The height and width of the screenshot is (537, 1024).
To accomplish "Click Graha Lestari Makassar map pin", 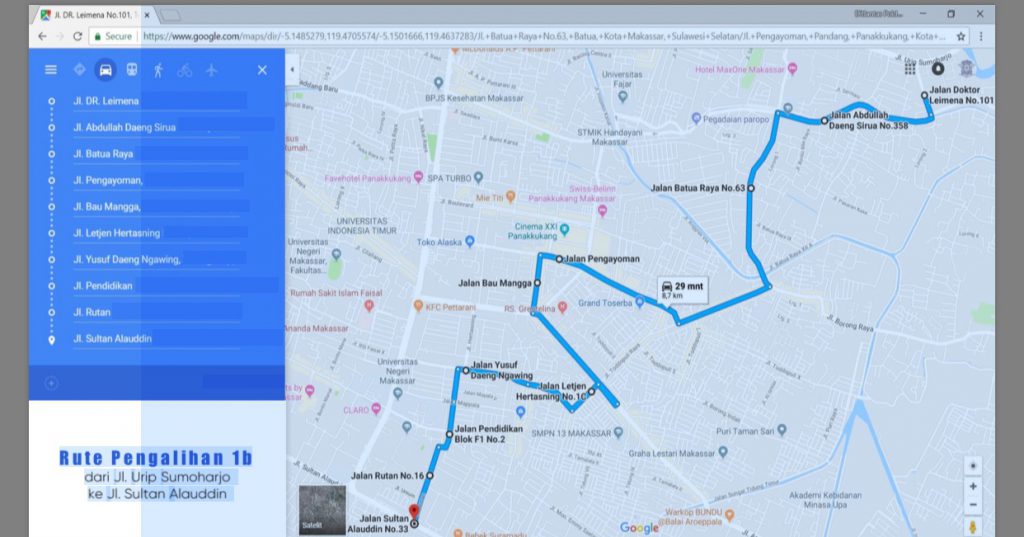I will [x=723, y=451].
